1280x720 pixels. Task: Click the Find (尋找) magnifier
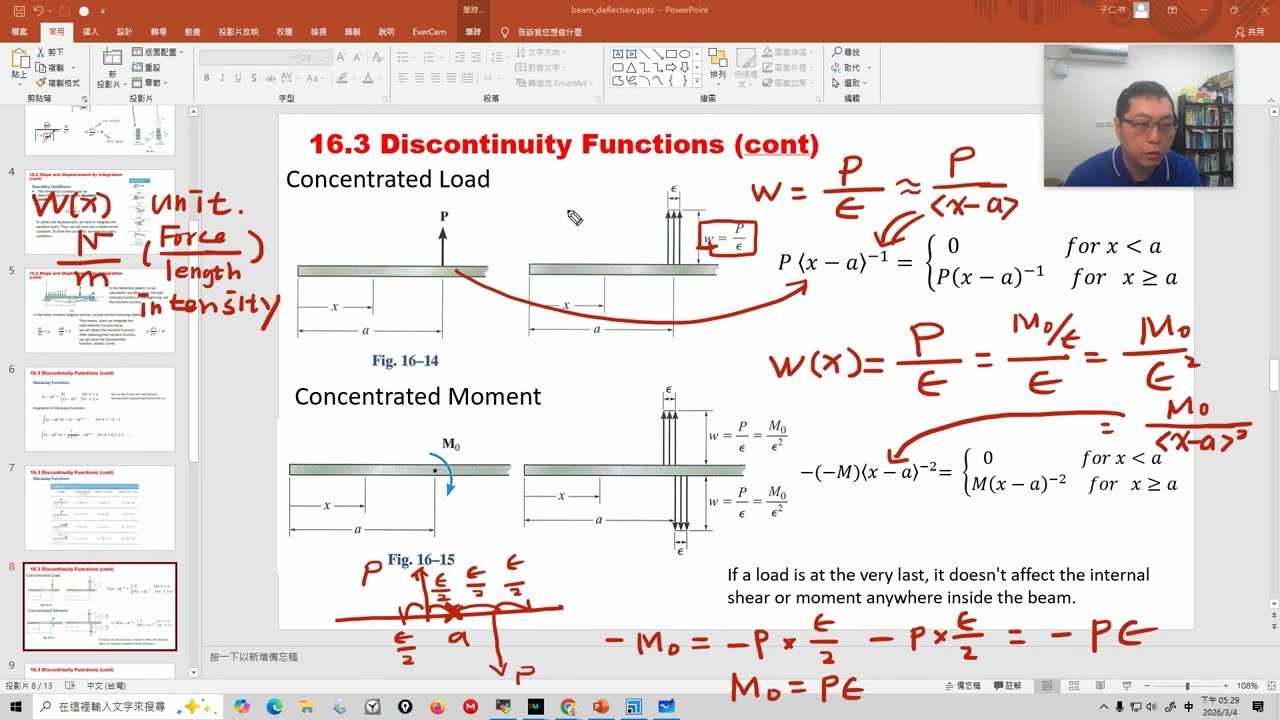[x=846, y=53]
